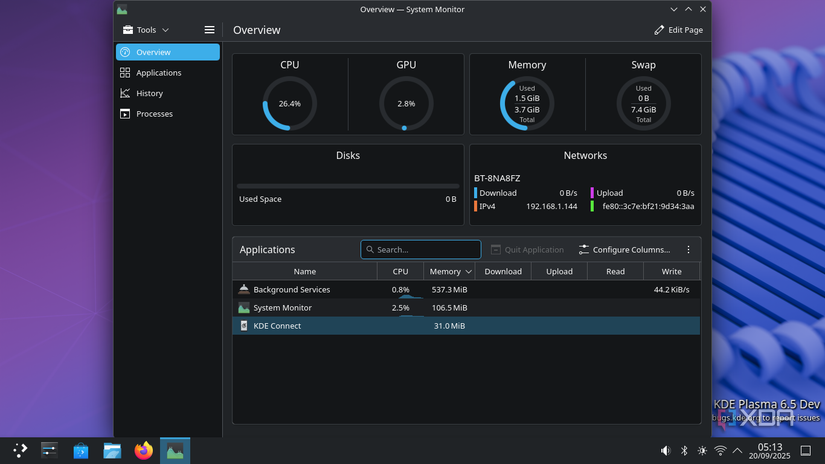Sort by the Upload column header

pos(559,271)
